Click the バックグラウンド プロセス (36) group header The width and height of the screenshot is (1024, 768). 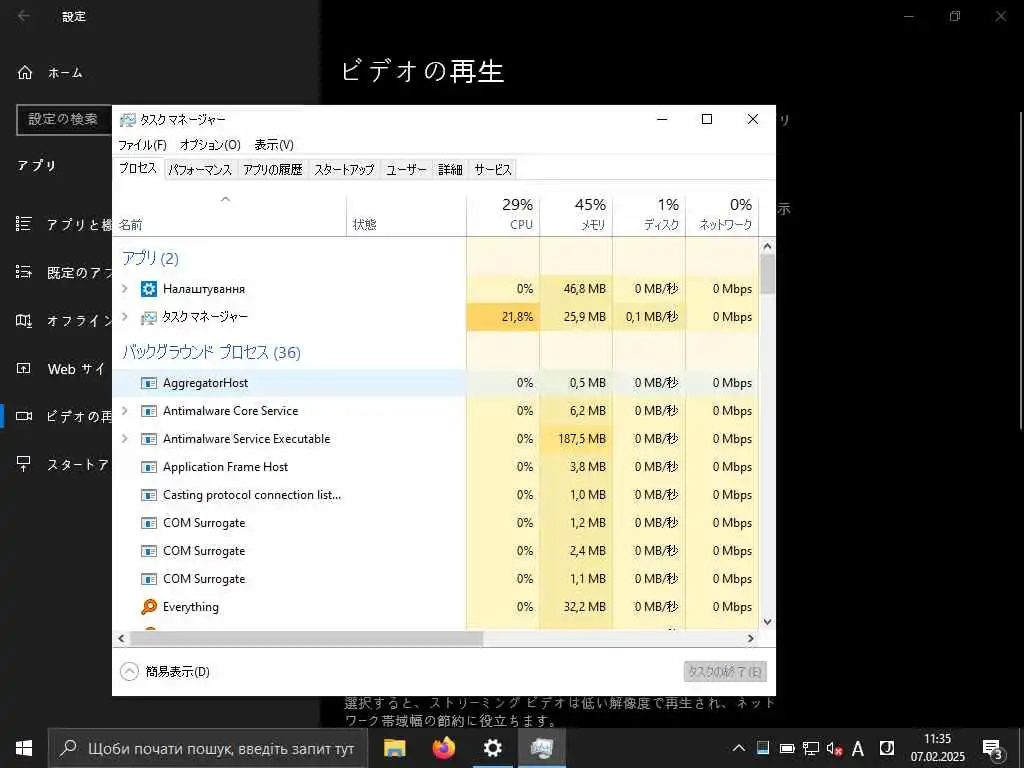[211, 353]
